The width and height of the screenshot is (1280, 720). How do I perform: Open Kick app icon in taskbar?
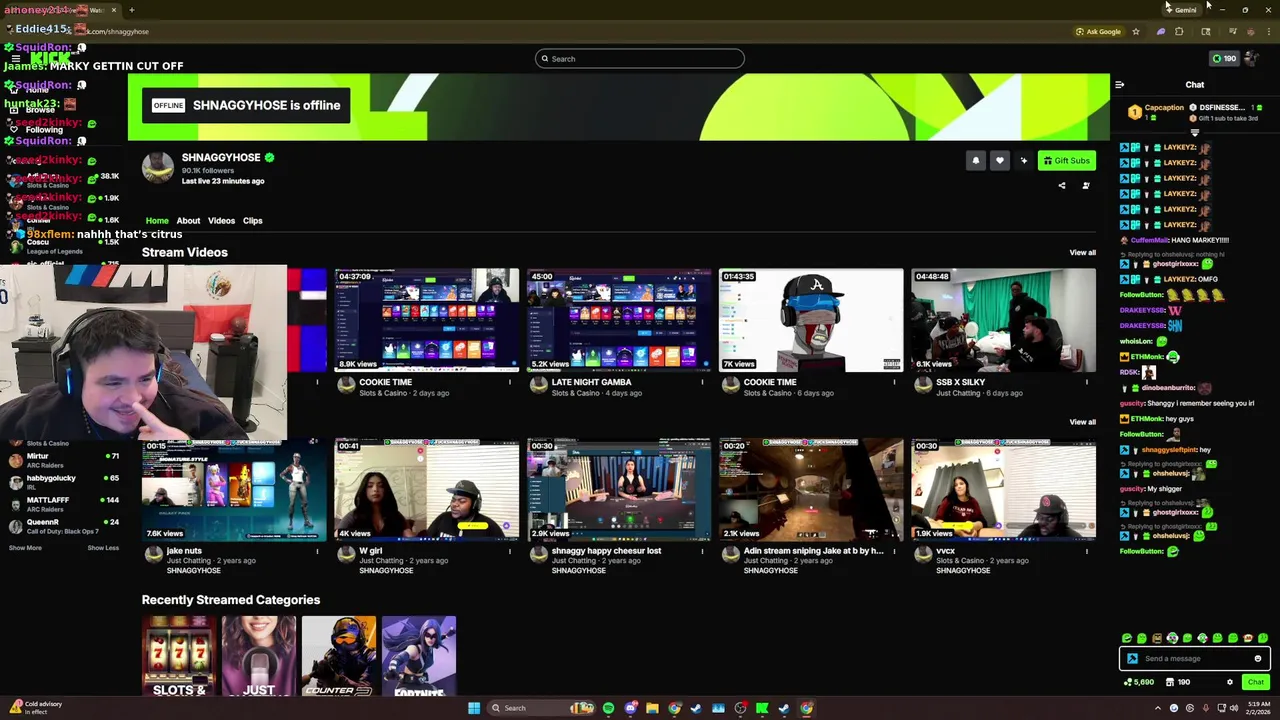[x=762, y=708]
